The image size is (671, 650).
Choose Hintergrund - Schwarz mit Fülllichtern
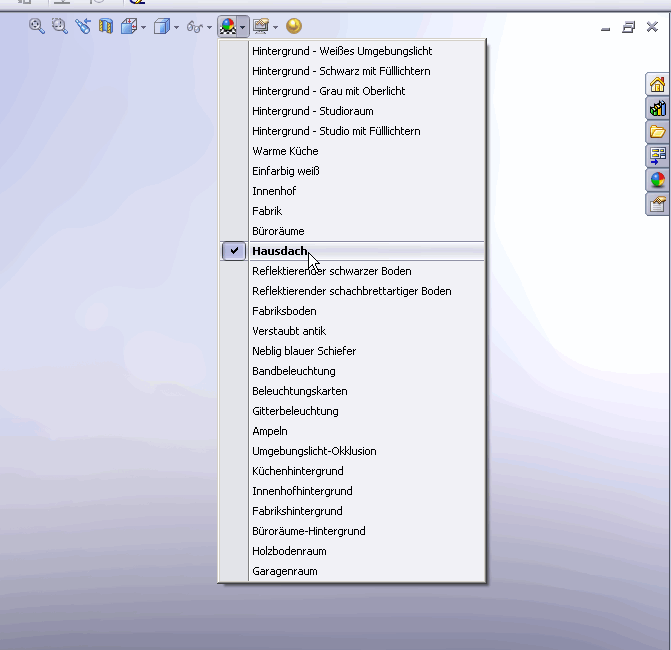[x=352, y=71]
